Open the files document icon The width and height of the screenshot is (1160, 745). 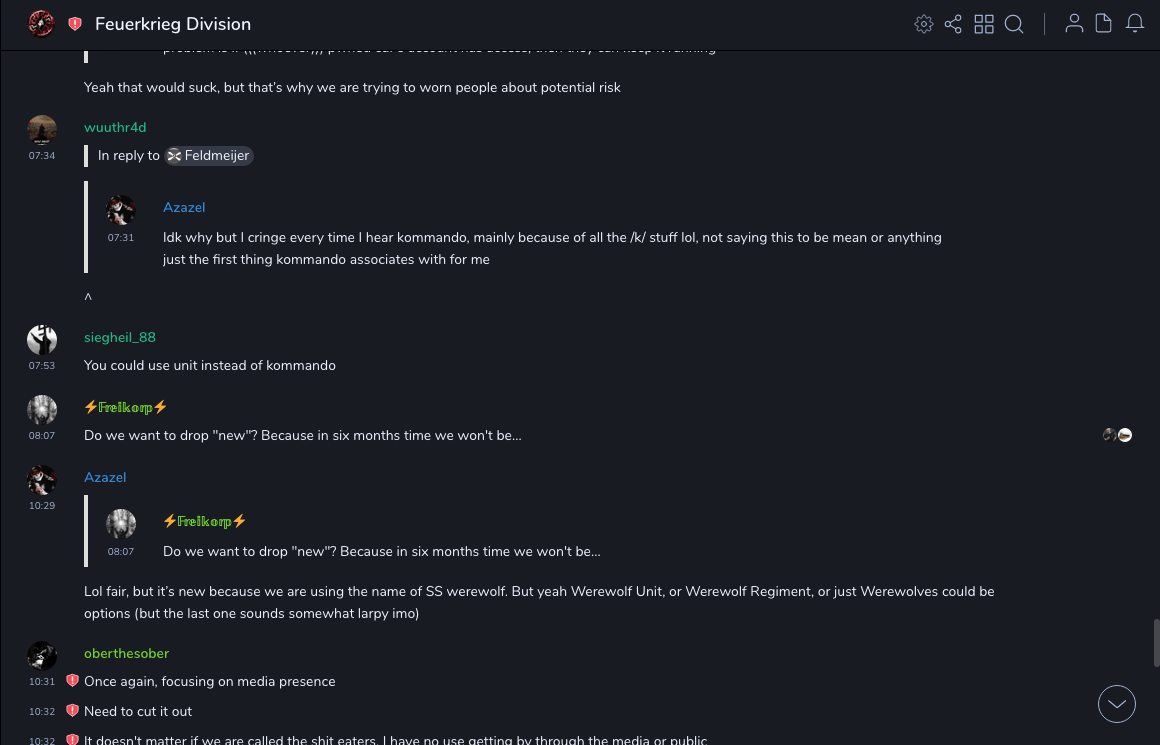point(1104,24)
